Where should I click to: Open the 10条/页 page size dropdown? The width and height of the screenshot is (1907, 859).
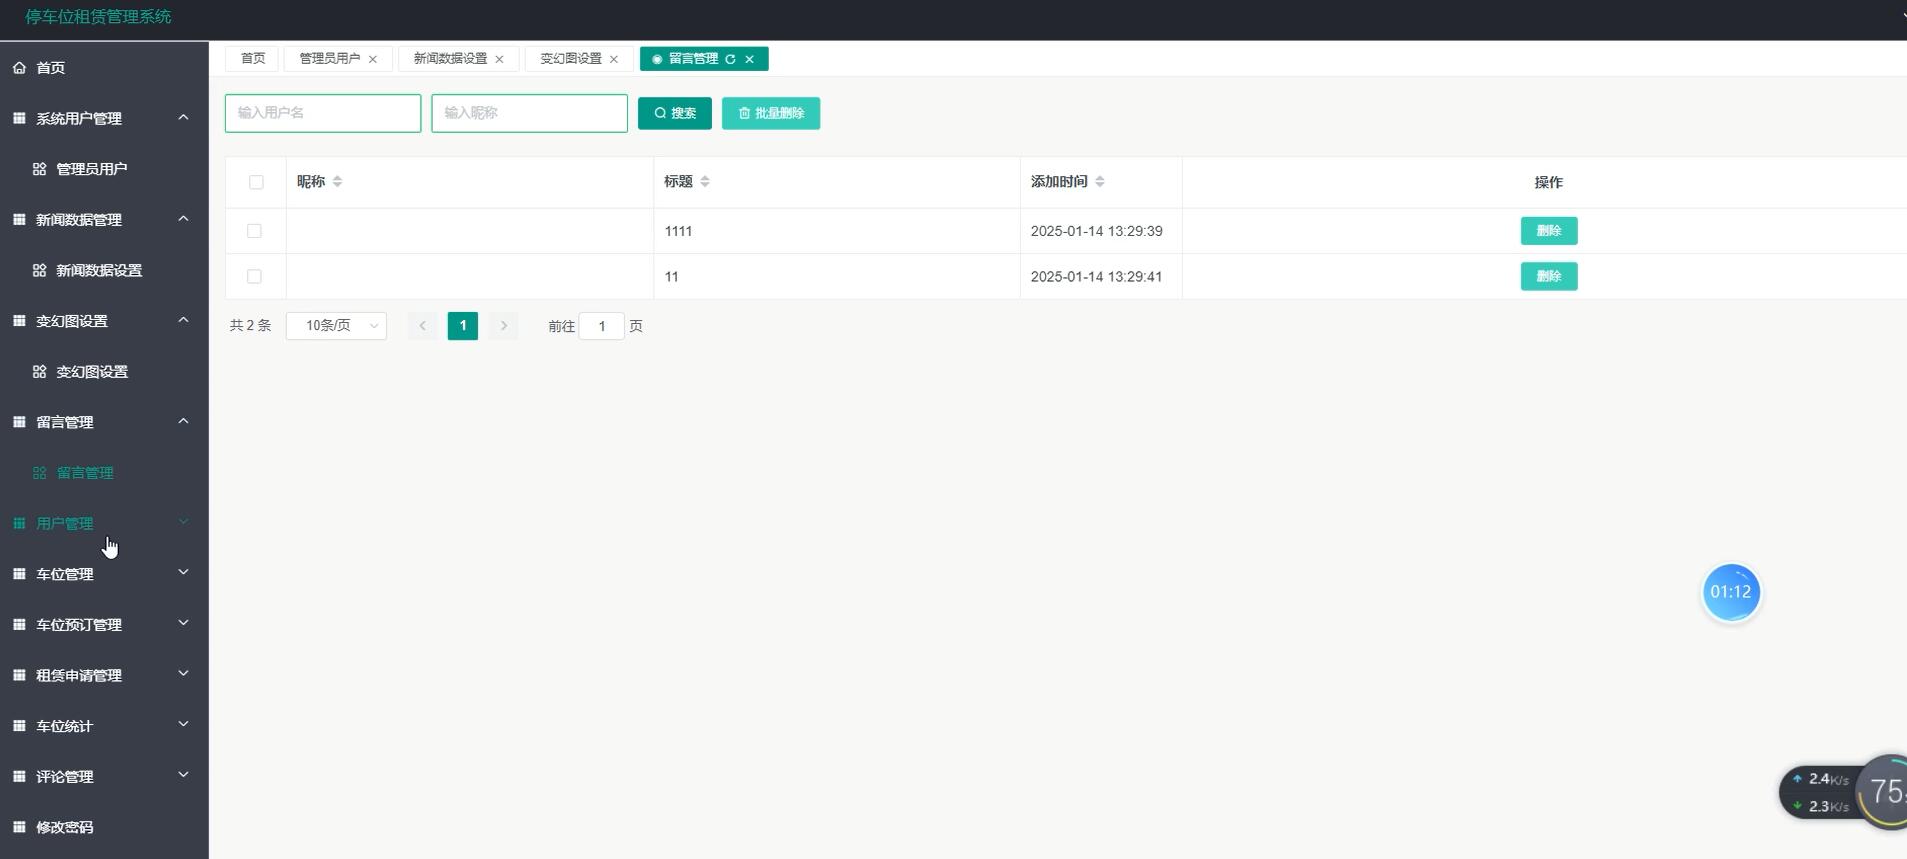click(x=336, y=326)
